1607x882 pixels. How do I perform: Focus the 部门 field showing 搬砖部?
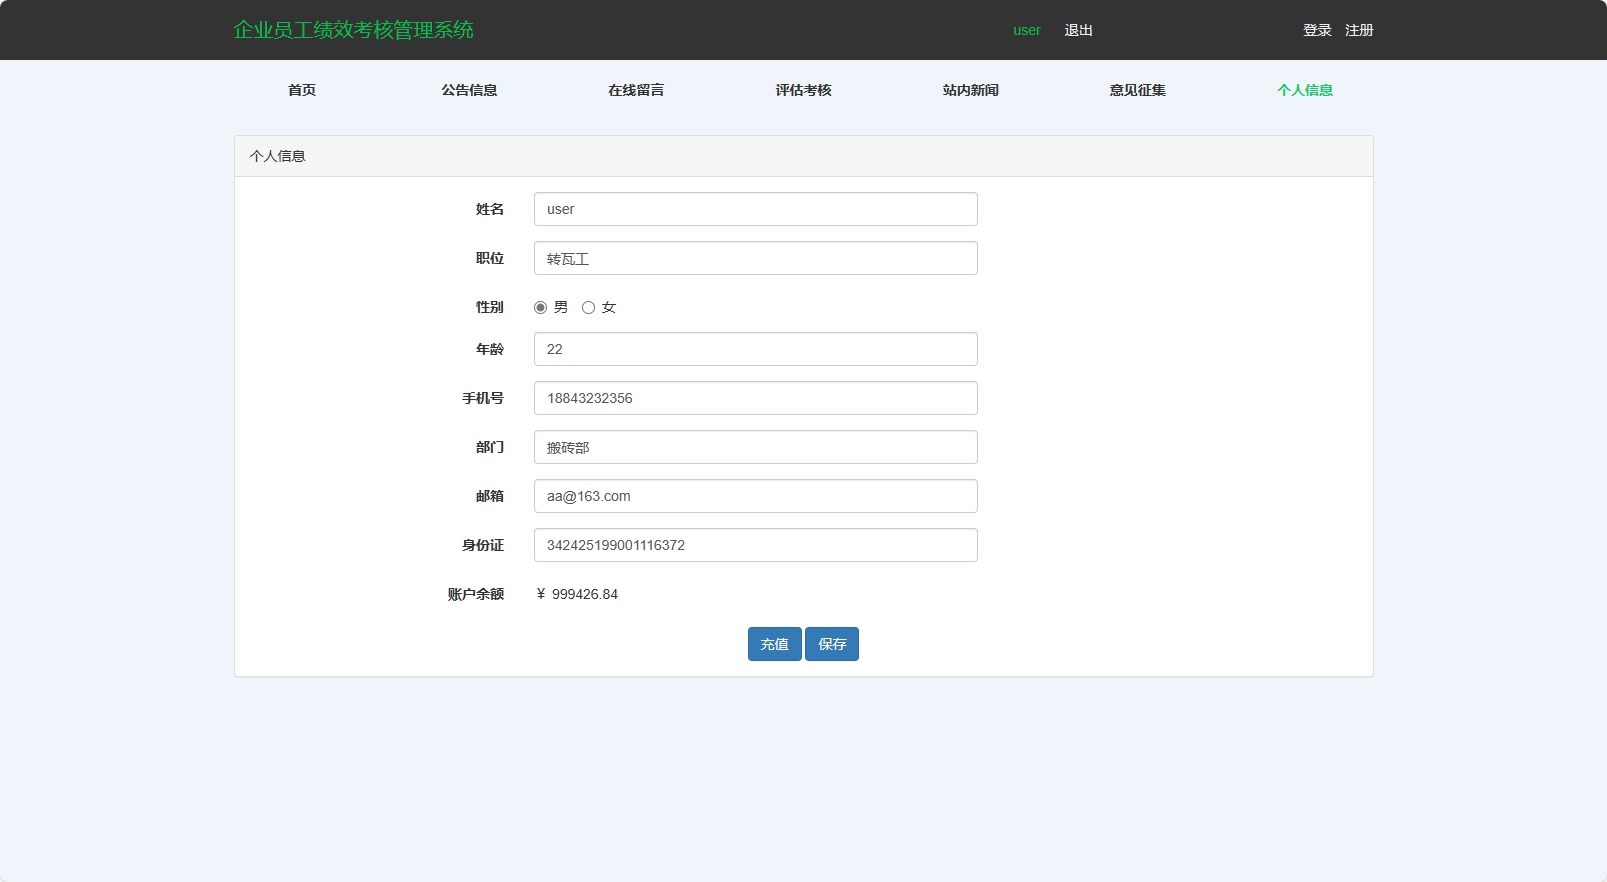tap(755, 447)
